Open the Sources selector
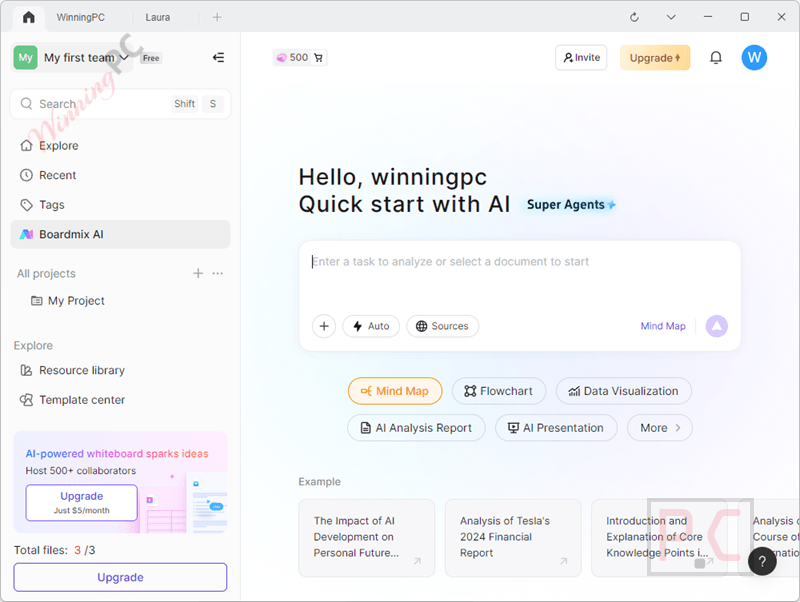The width and height of the screenshot is (800, 602). pos(442,327)
